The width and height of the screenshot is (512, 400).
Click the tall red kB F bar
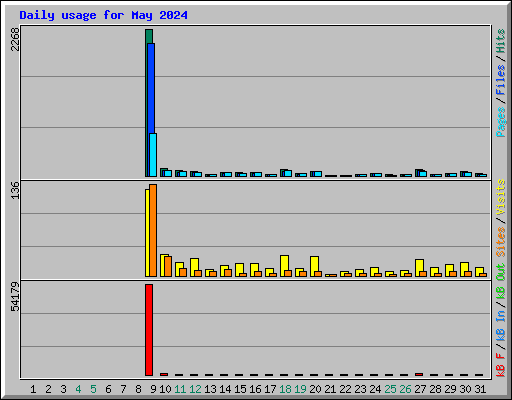149,330
